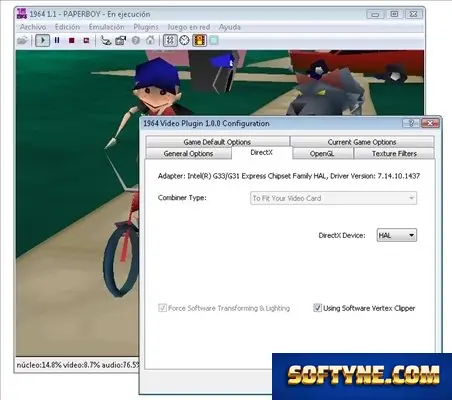
Task: Open the controller plugin settings icon
Action: [106, 41]
